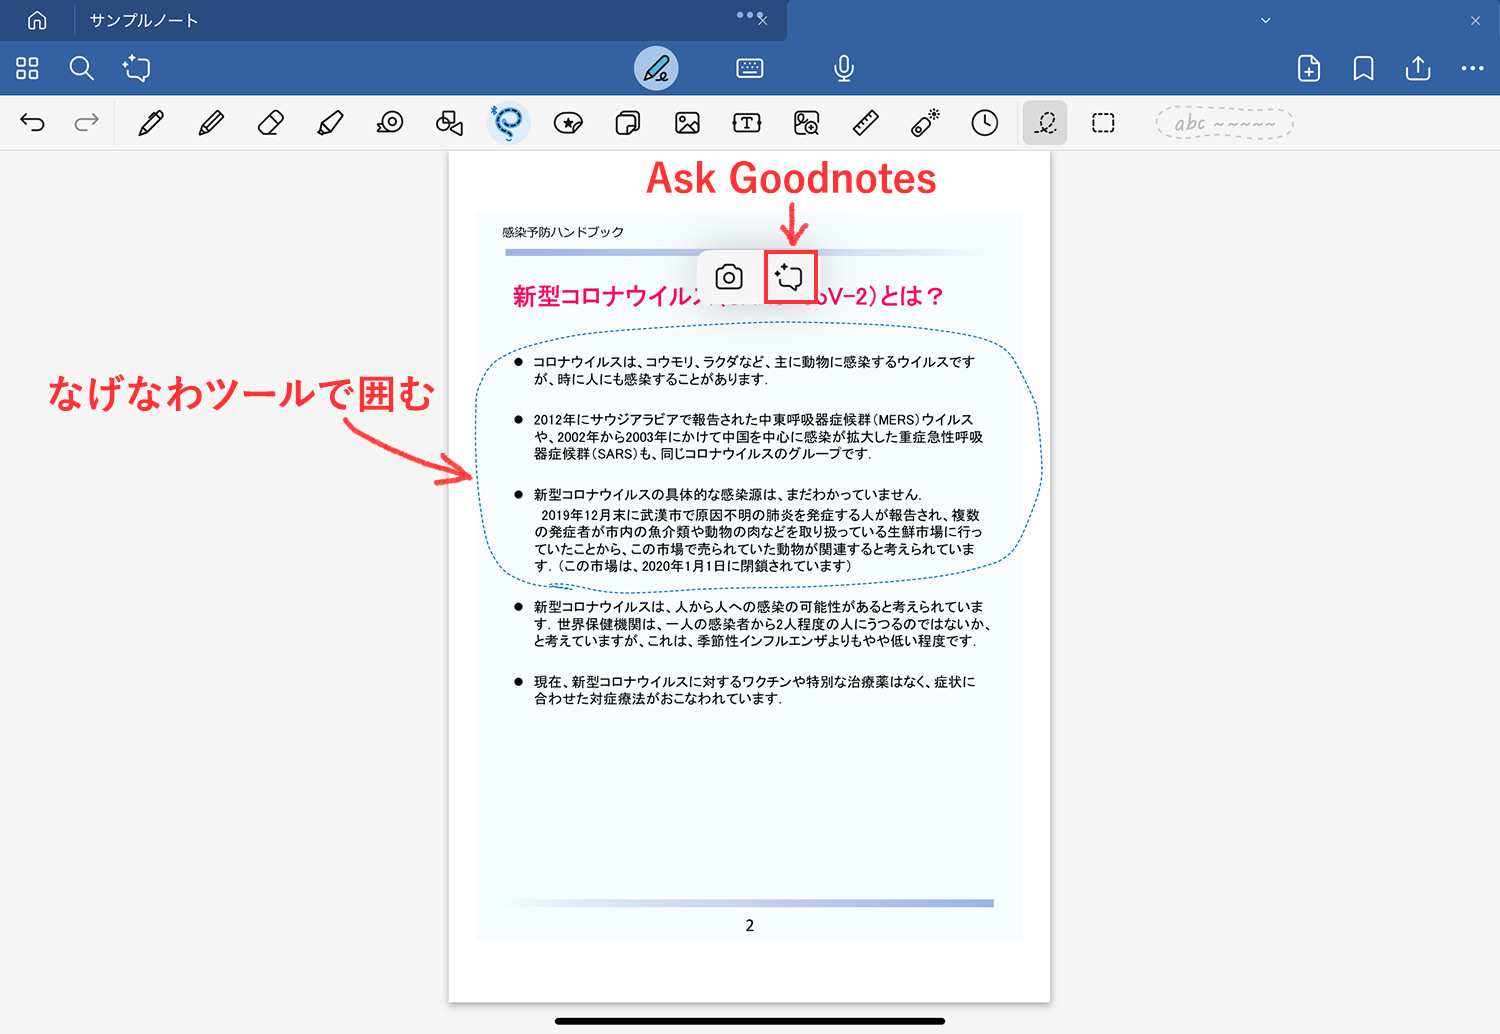Open the stickers elements tool
Viewport: 1500px width, 1034px height.
(x=568, y=123)
